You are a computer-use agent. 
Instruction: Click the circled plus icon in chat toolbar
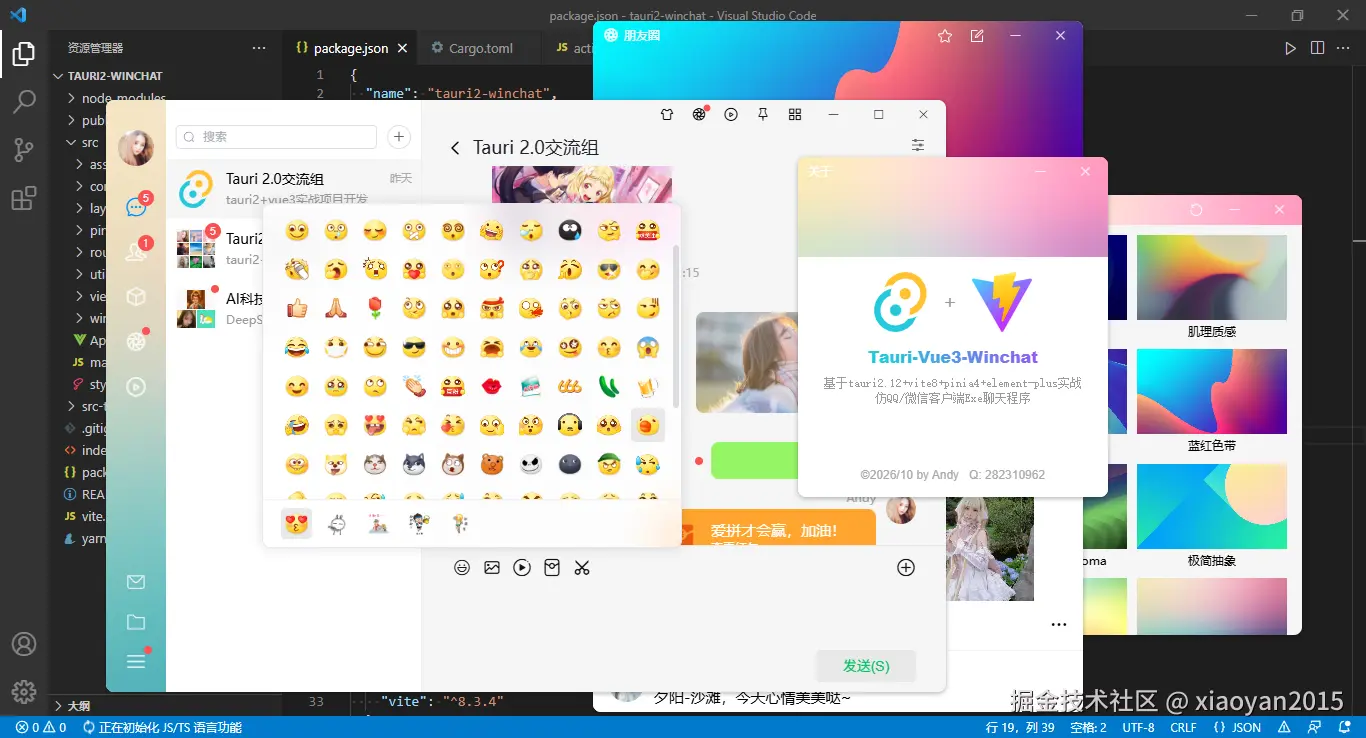click(906, 568)
